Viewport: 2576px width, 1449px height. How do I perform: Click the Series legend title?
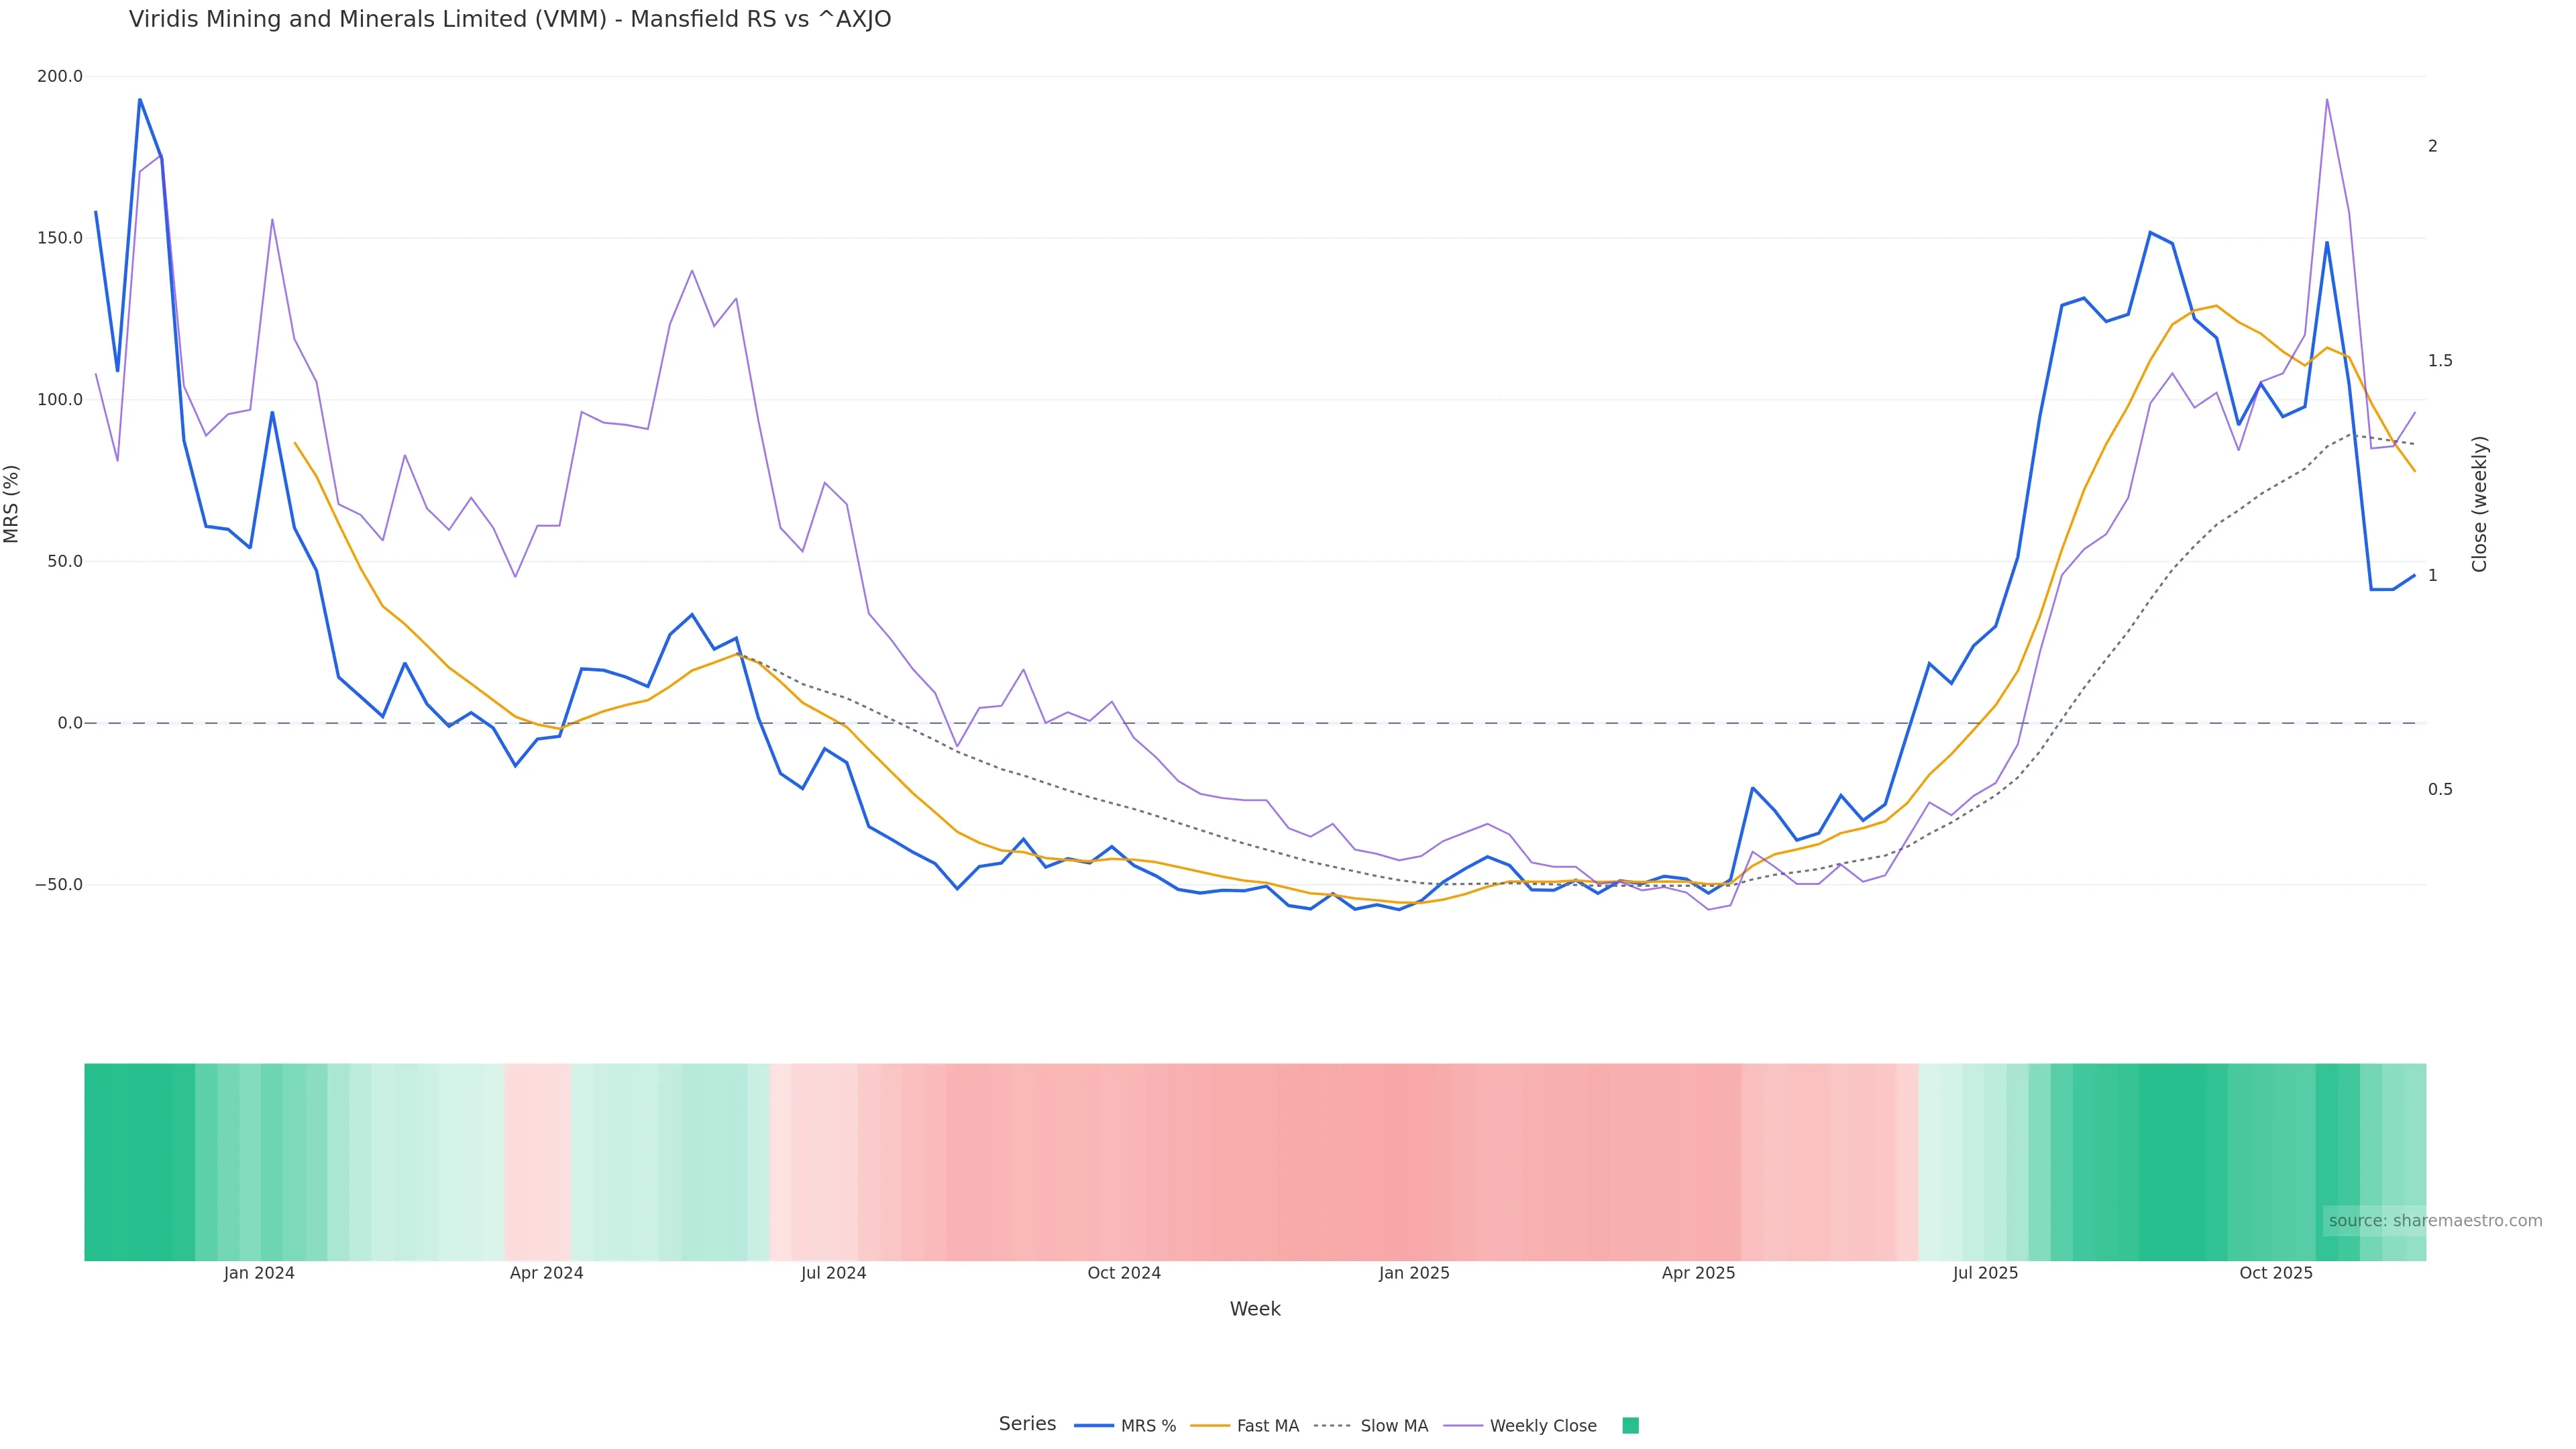(1027, 1424)
